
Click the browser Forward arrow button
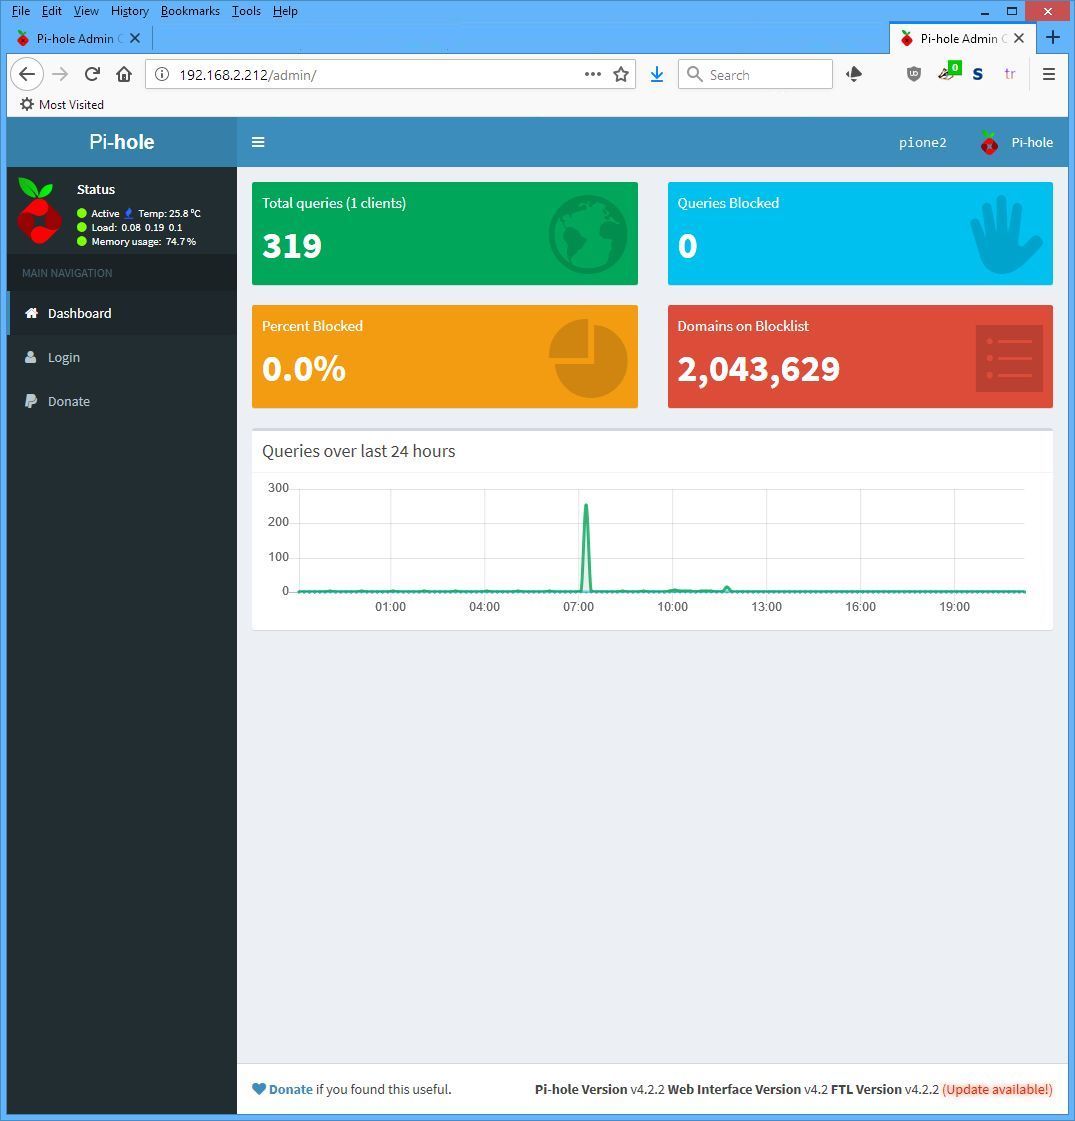[60, 74]
